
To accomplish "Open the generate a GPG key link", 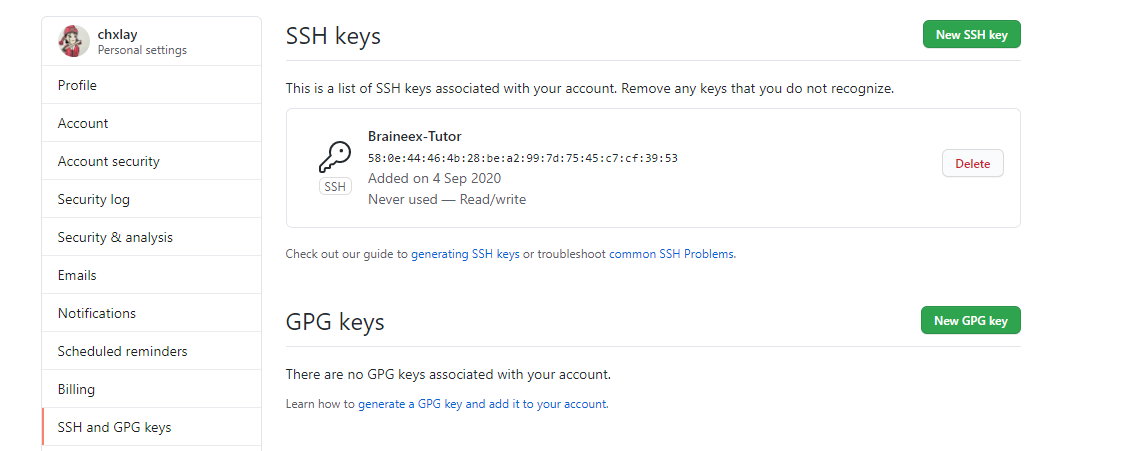I will [482, 405].
